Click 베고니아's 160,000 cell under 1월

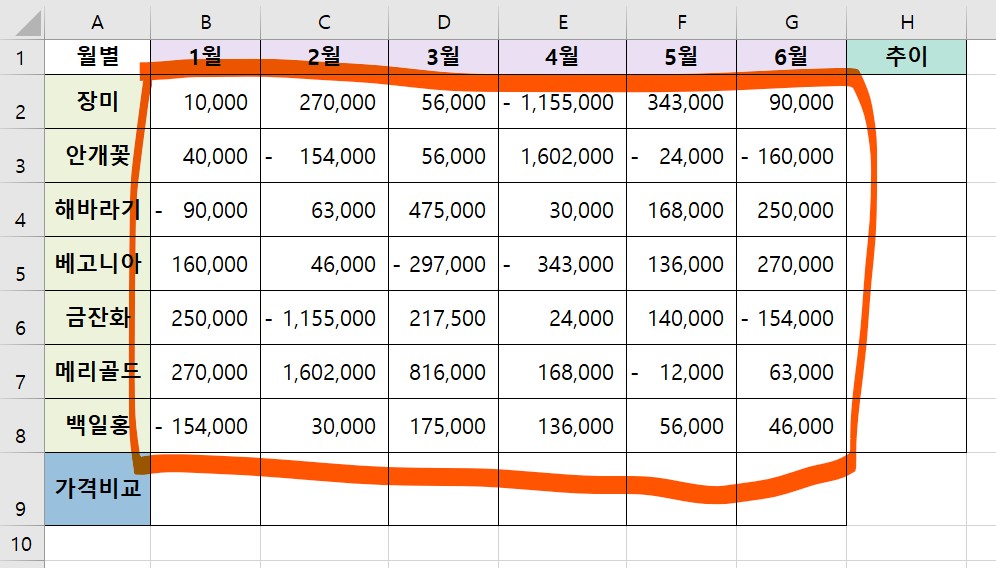pyautogui.click(x=206, y=264)
